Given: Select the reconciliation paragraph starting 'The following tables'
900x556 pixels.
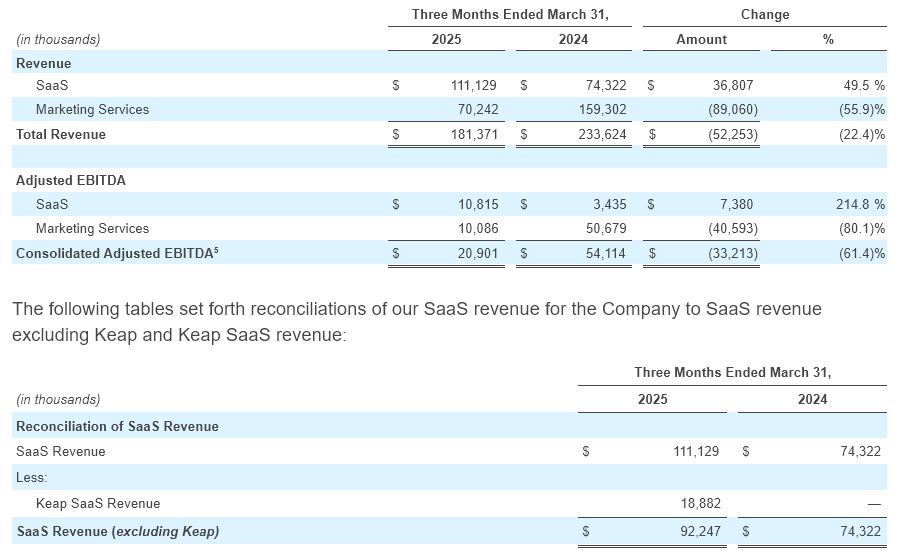Looking at the screenshot, I should pos(417,322).
